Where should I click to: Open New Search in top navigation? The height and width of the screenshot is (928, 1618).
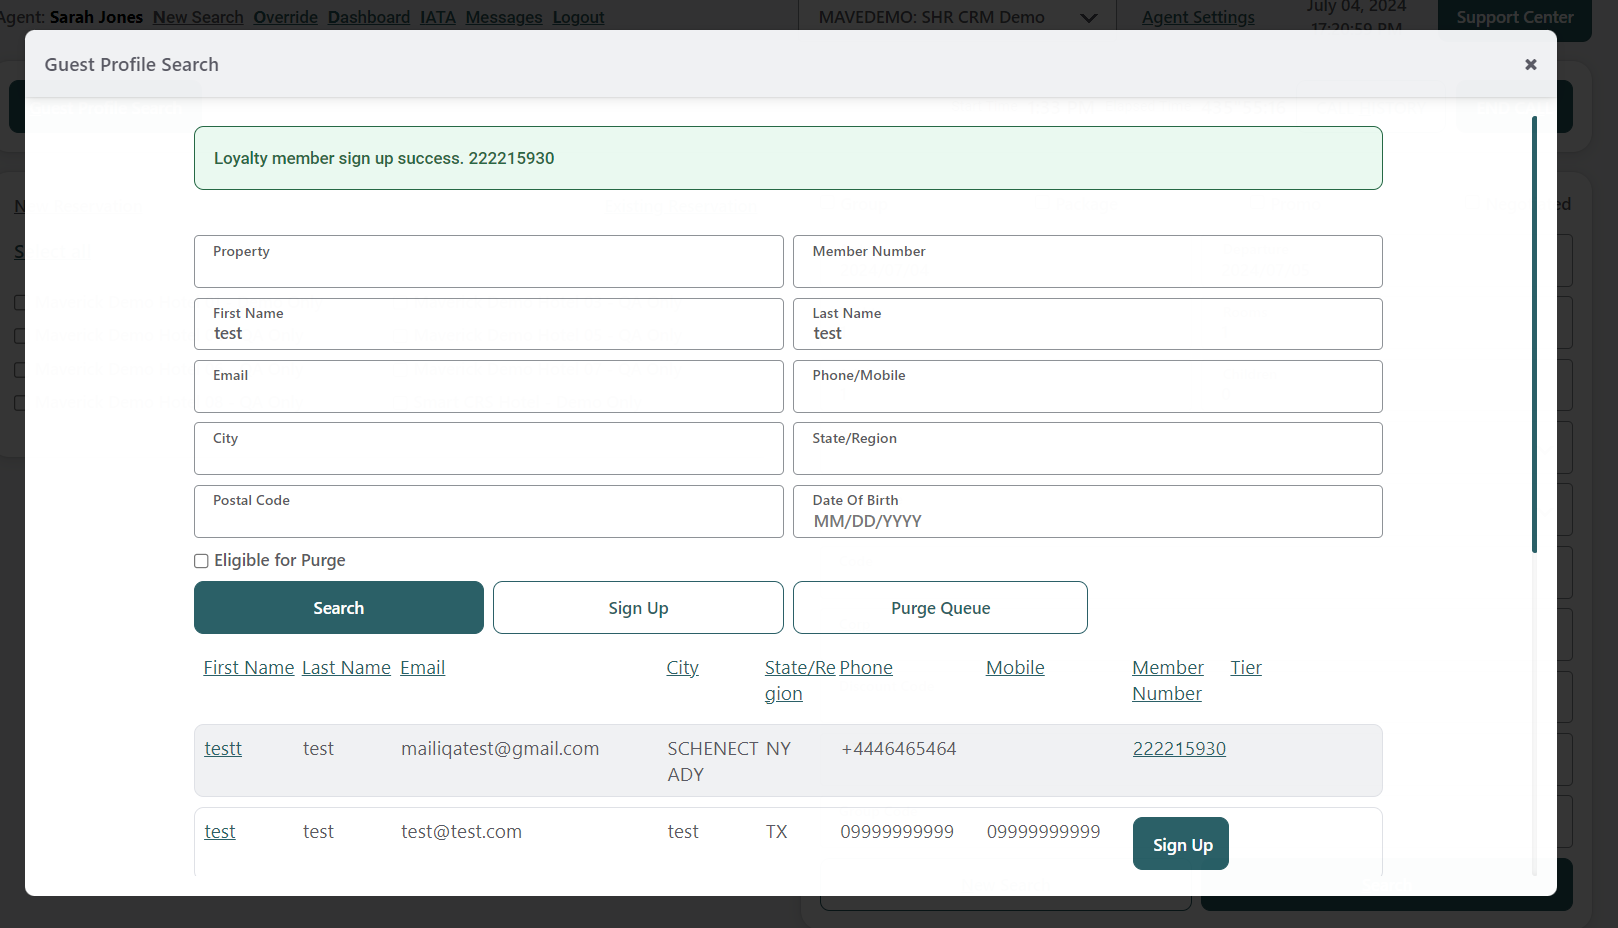[x=198, y=17]
